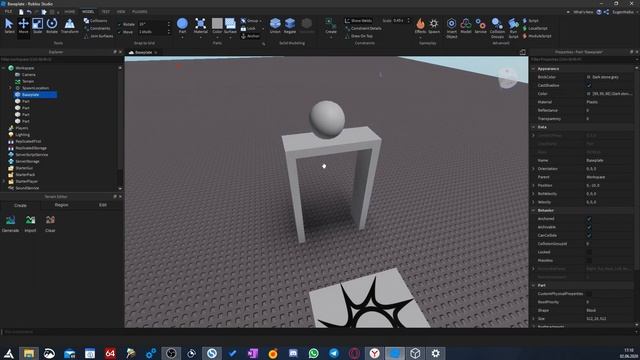Import terrain in Terrain Editor
This screenshot has width=640, height=360.
tap(30, 223)
